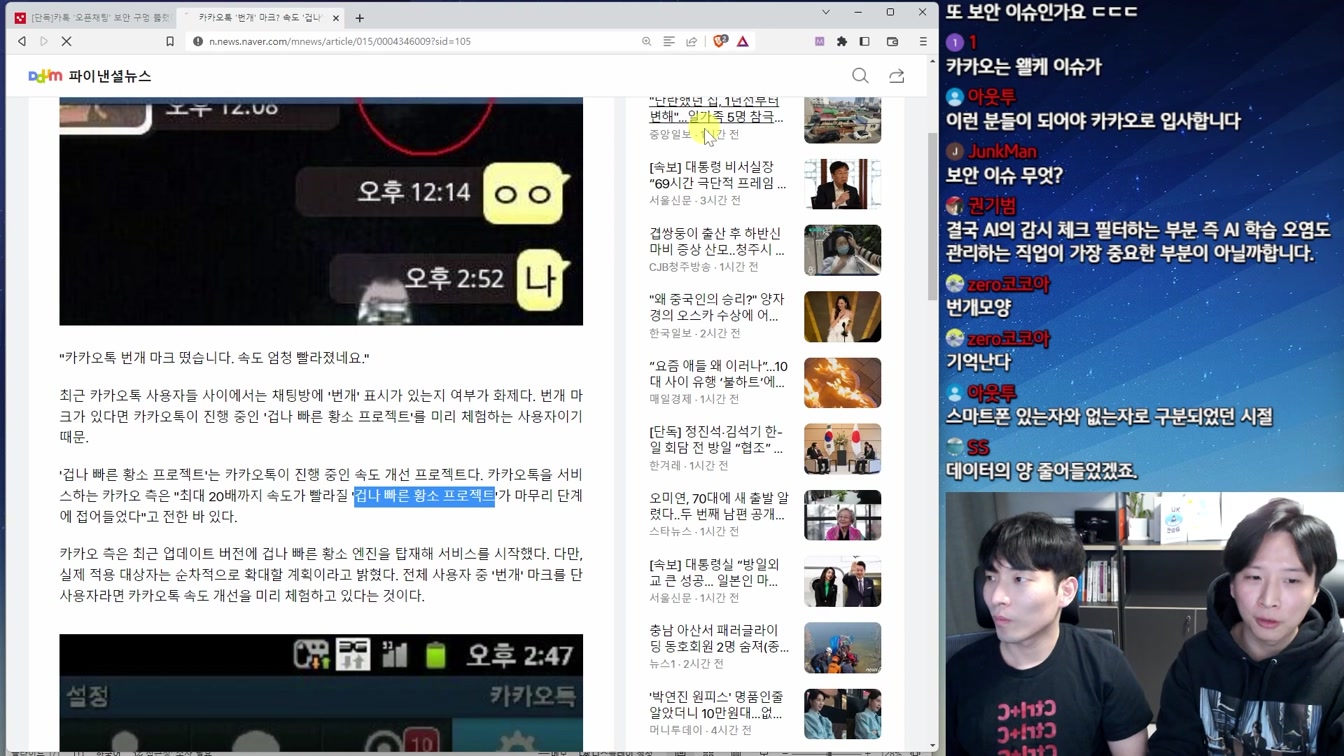Click the article share arrow icon
The width and height of the screenshot is (1344, 756).
(x=897, y=76)
